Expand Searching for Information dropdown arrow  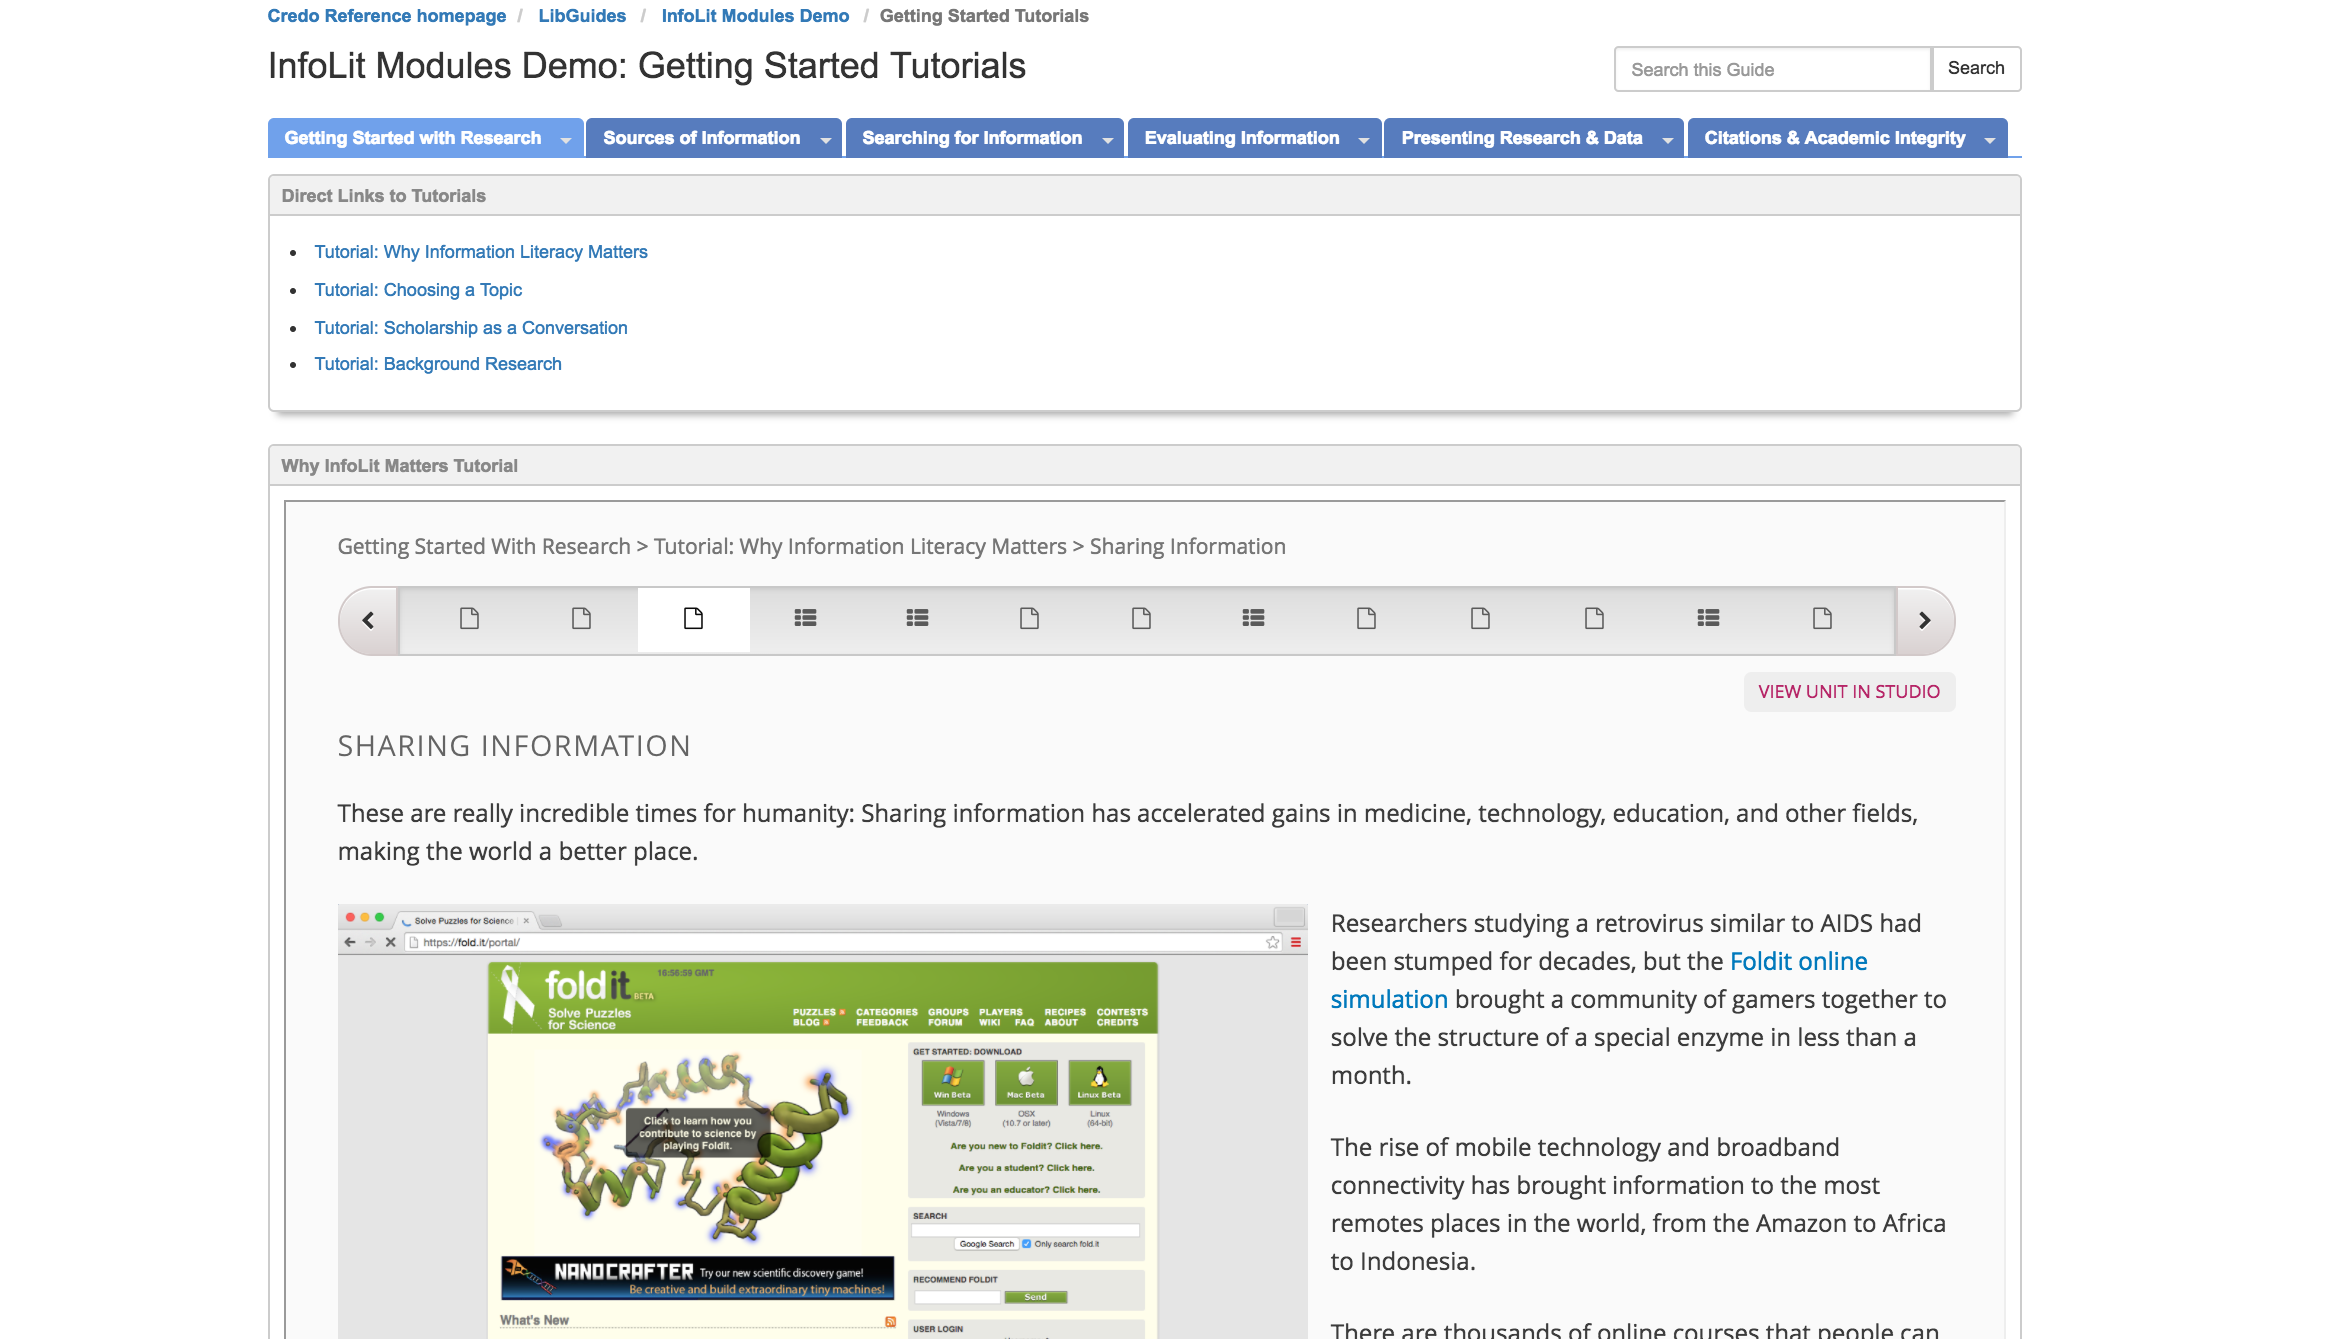coord(1107,140)
